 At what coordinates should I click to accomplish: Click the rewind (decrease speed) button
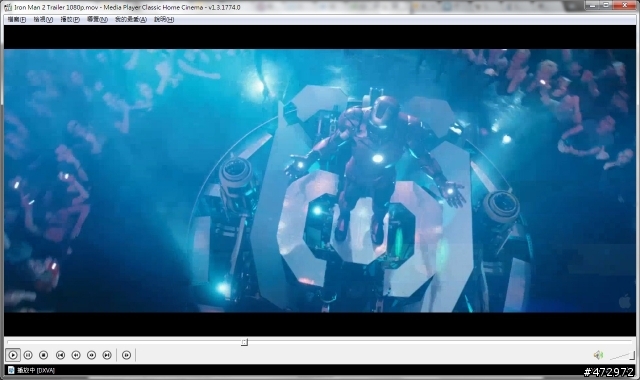coord(76,355)
